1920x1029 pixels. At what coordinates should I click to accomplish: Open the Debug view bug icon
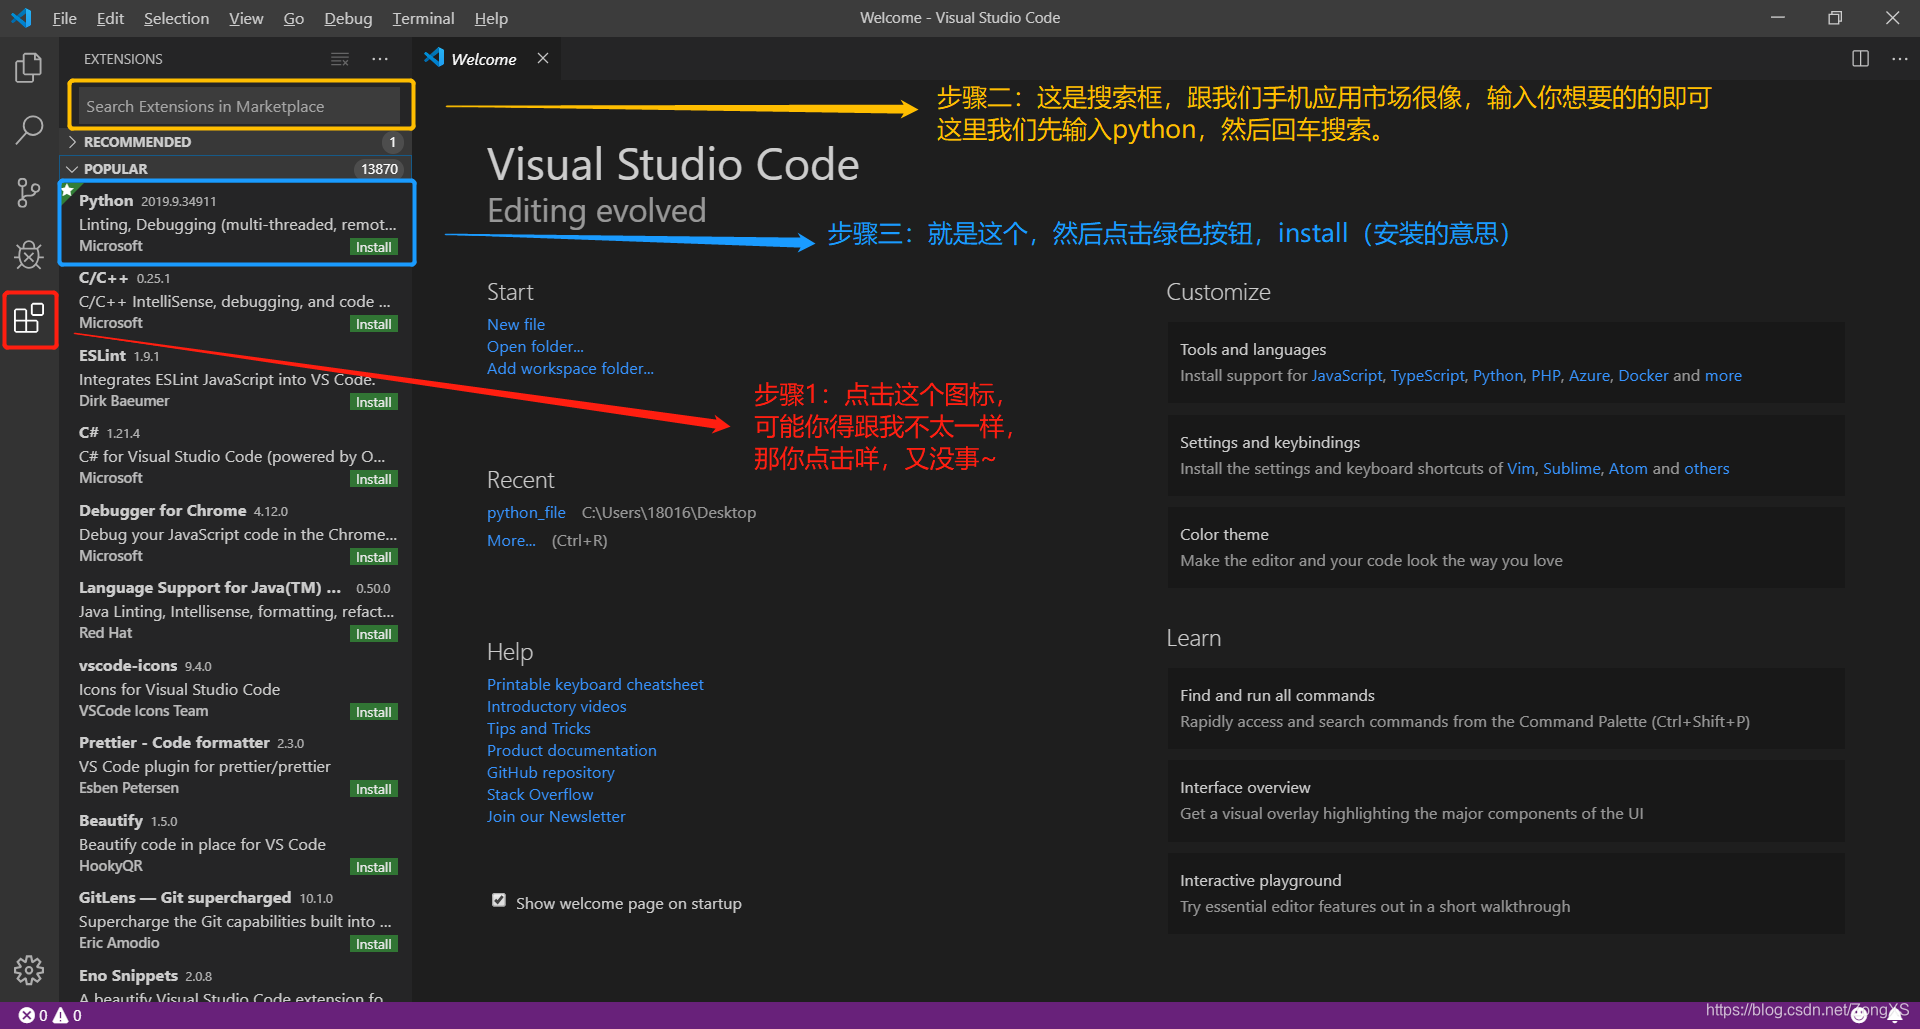(29, 255)
